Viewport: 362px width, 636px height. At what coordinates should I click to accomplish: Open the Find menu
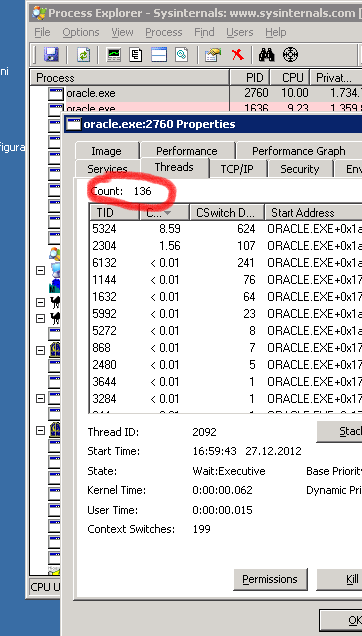(204, 32)
